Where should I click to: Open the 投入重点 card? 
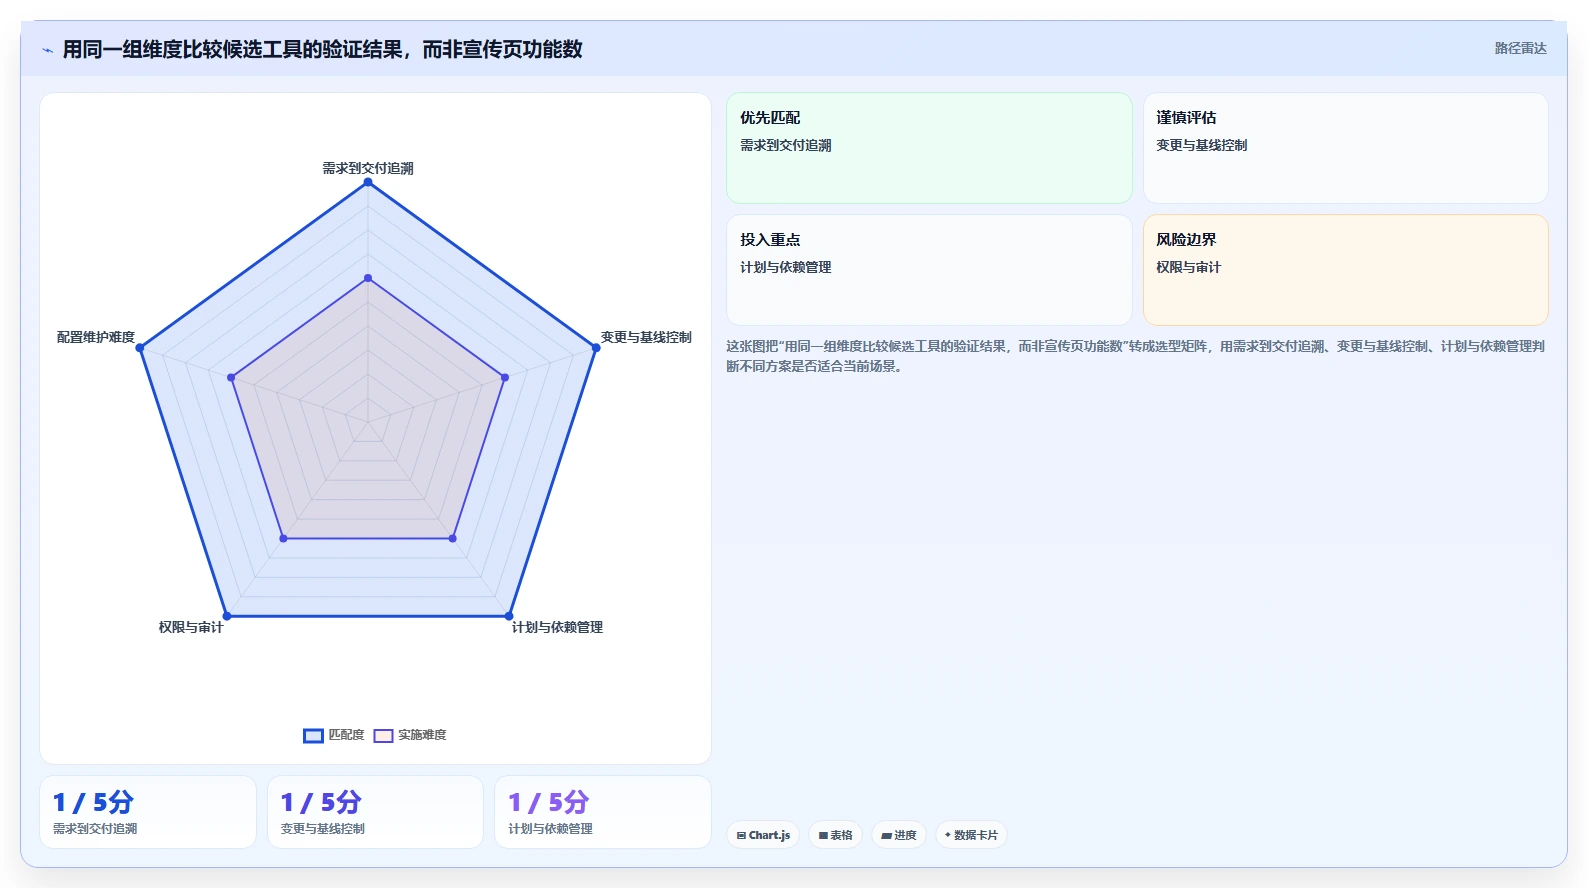[929, 270]
